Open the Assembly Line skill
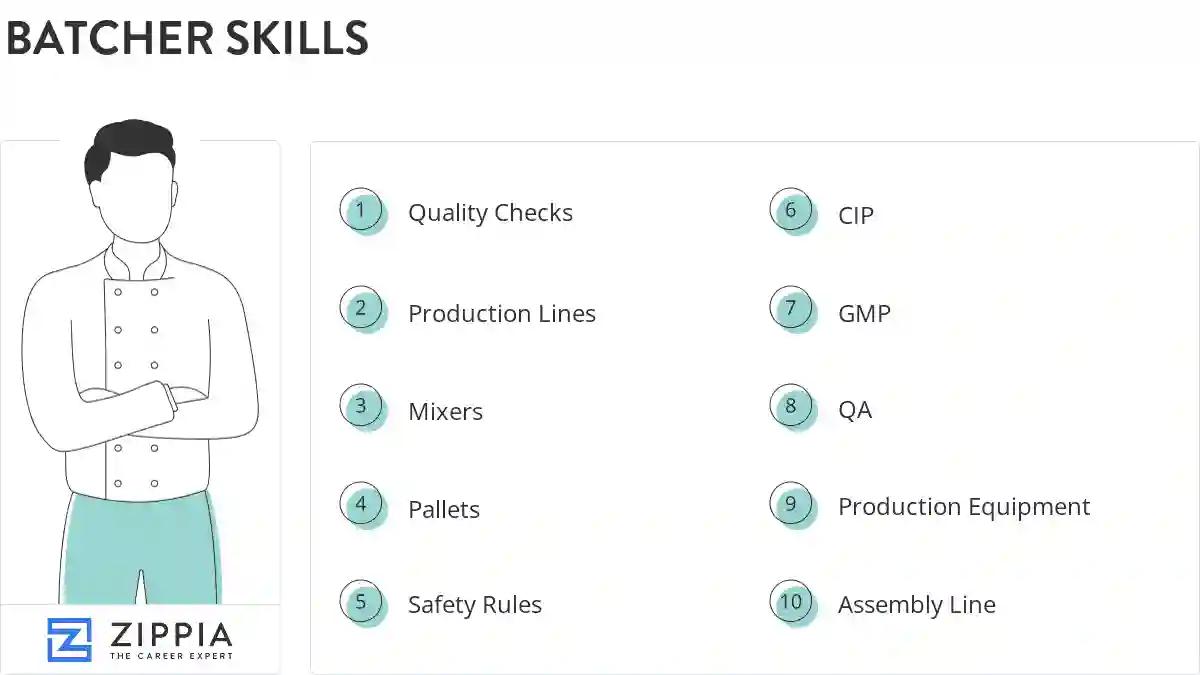Viewport: 1200px width, 675px height. tap(916, 605)
